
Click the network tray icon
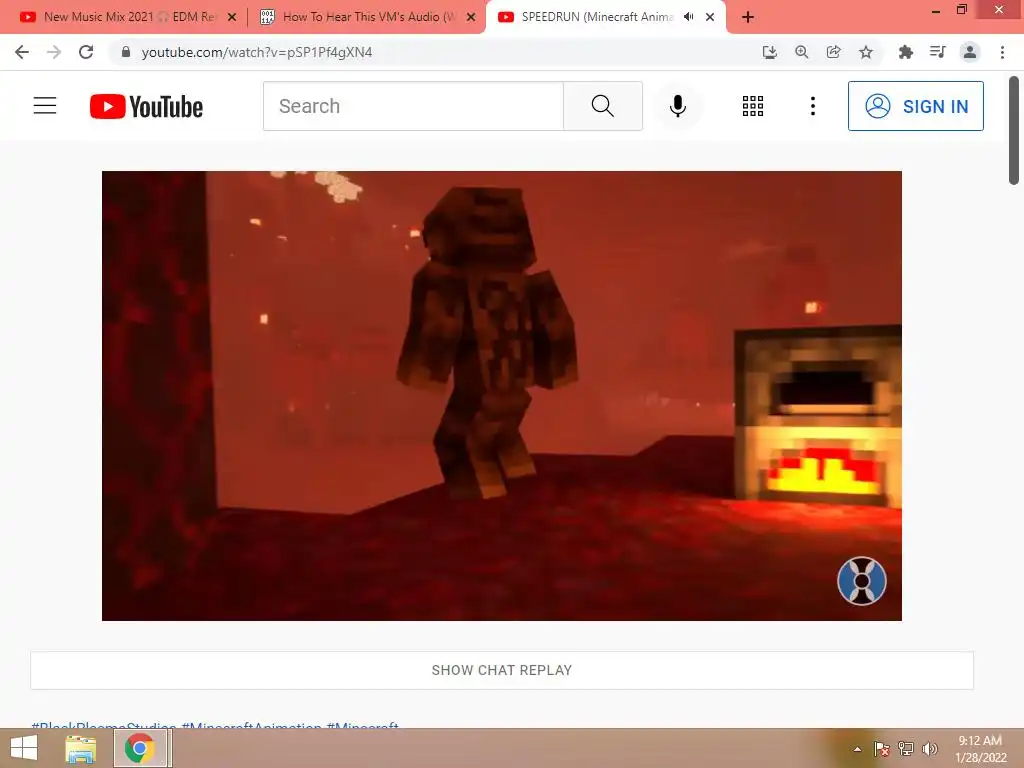(906, 749)
